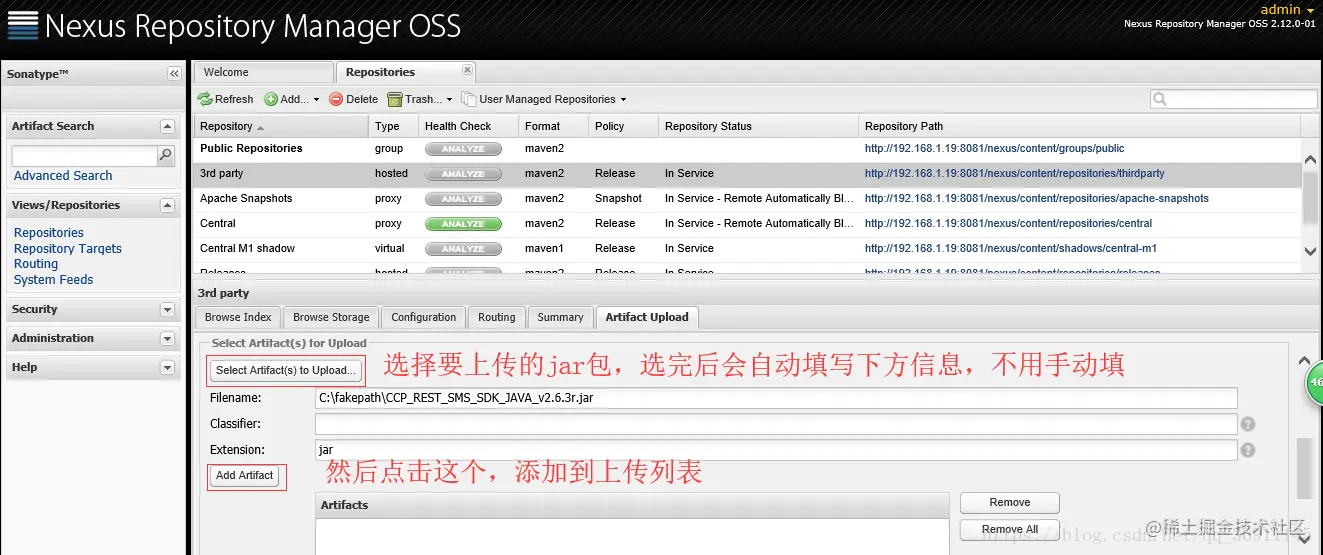Screen dimensions: 1323x555
Task: Sort by Repository Status column header
Action: pos(758,126)
